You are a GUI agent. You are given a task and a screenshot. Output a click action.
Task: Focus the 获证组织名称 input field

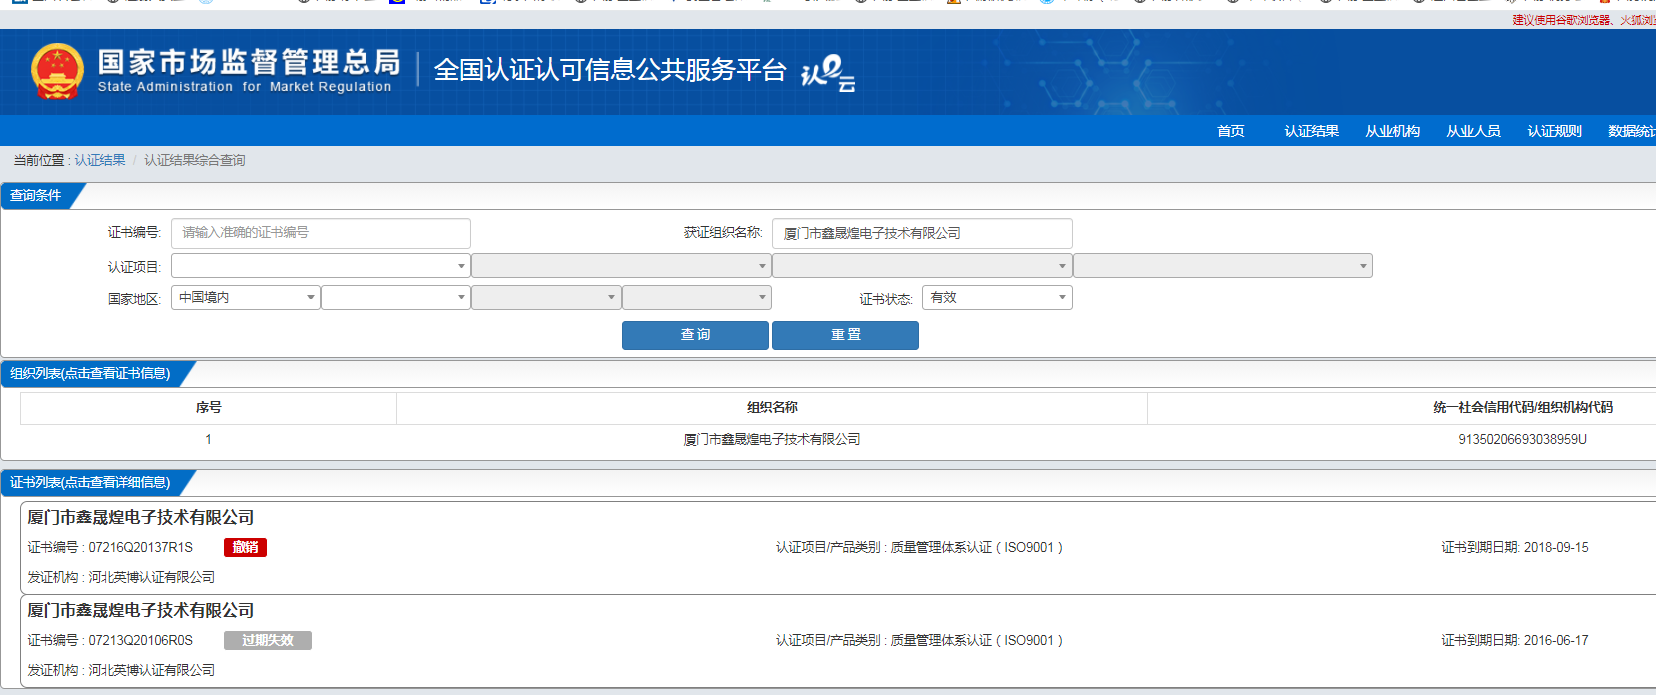pyautogui.click(x=922, y=233)
